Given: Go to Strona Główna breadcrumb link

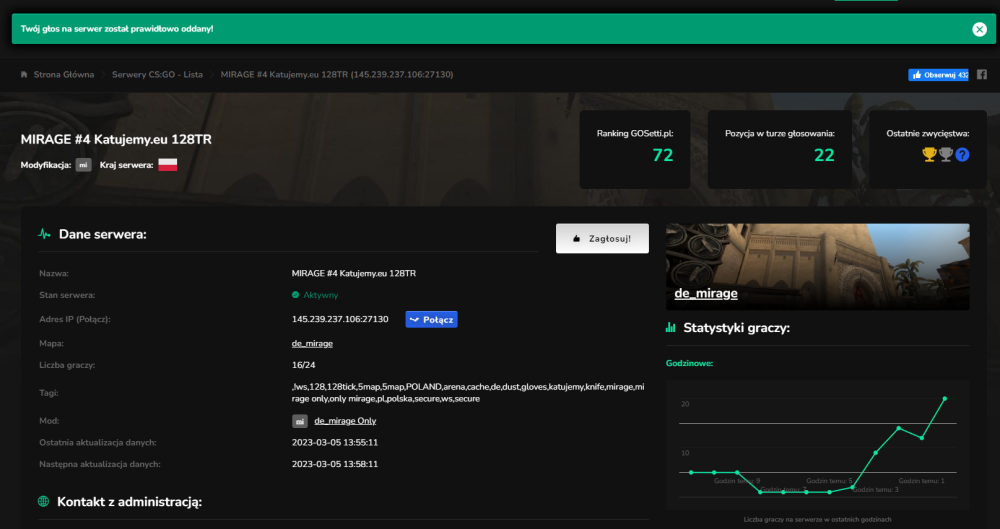Looking at the screenshot, I should (64, 75).
